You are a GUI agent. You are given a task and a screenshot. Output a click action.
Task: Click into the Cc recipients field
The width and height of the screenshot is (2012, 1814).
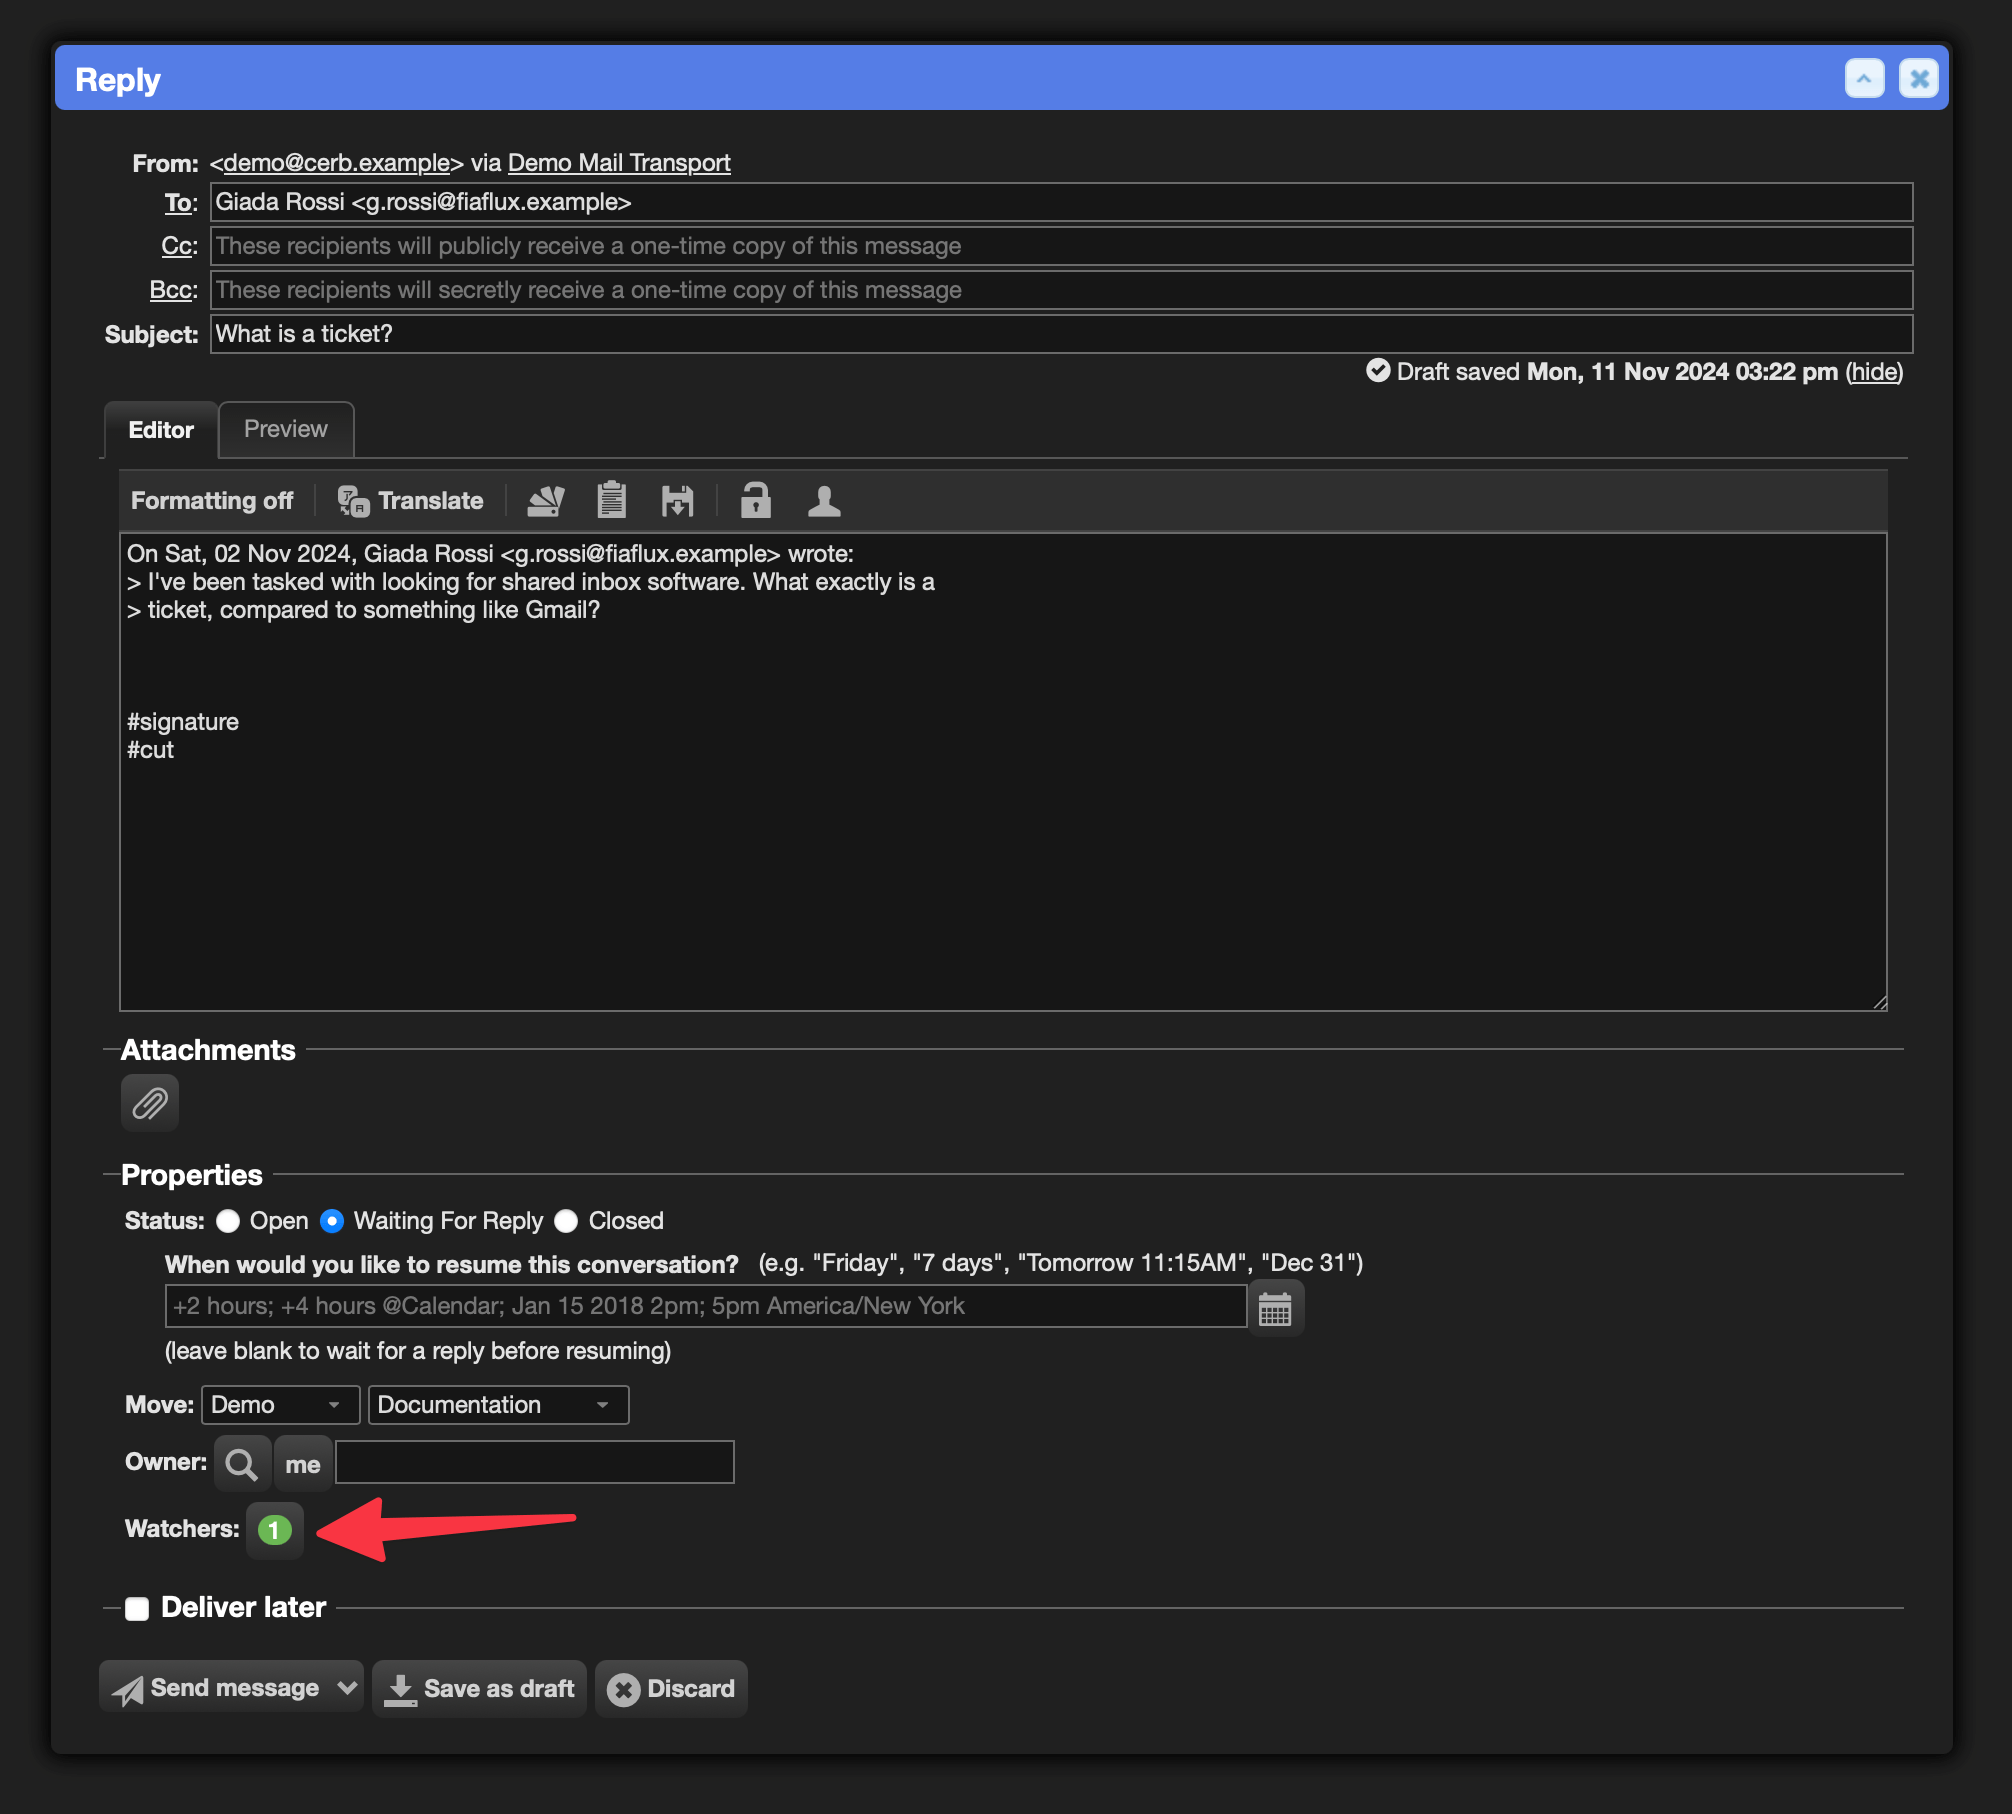[x=1061, y=246]
